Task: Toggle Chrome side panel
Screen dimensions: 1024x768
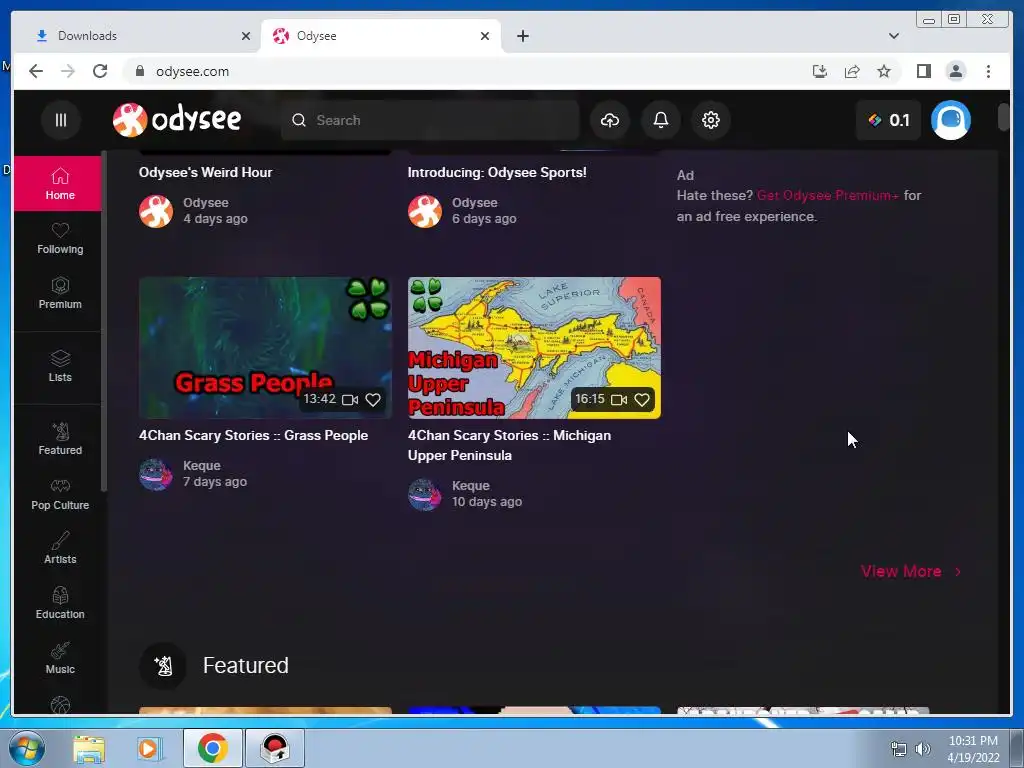Action: click(x=923, y=71)
